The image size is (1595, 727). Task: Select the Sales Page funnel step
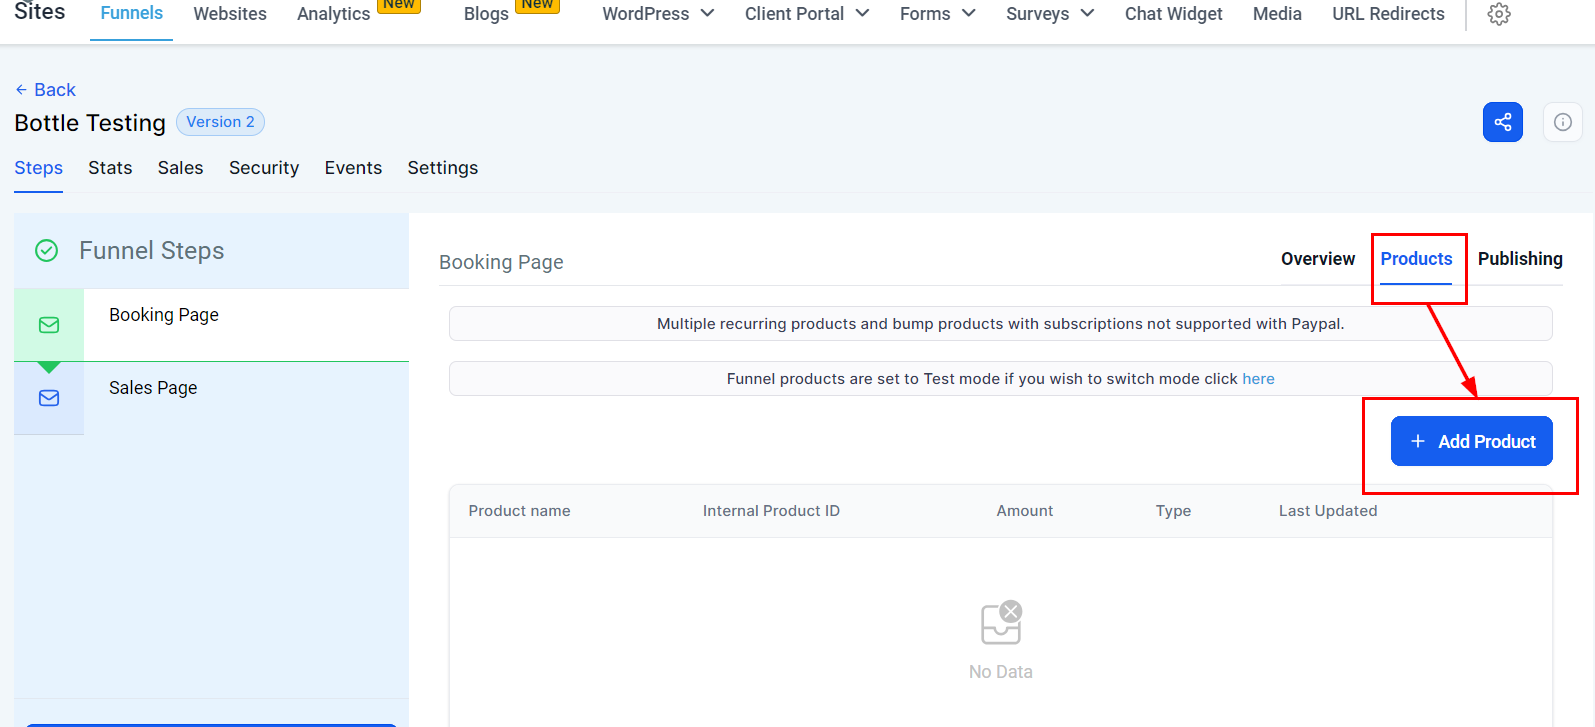coord(153,388)
